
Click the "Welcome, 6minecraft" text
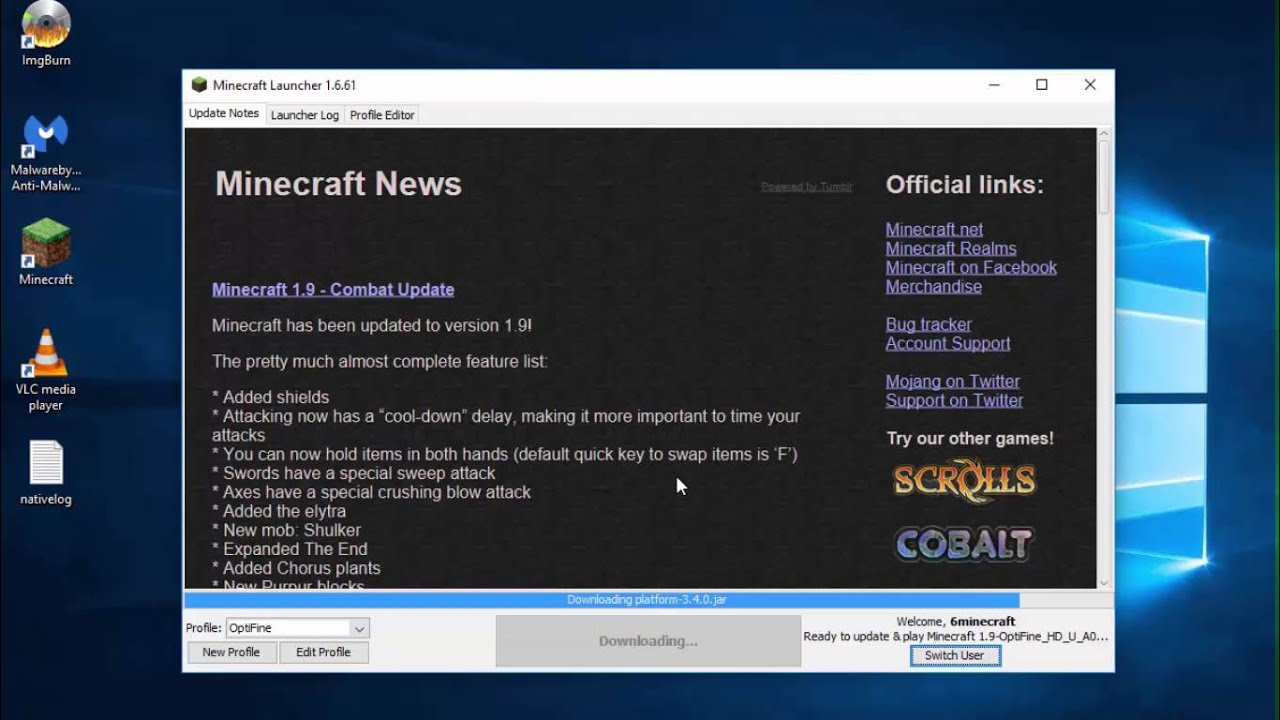click(956, 622)
